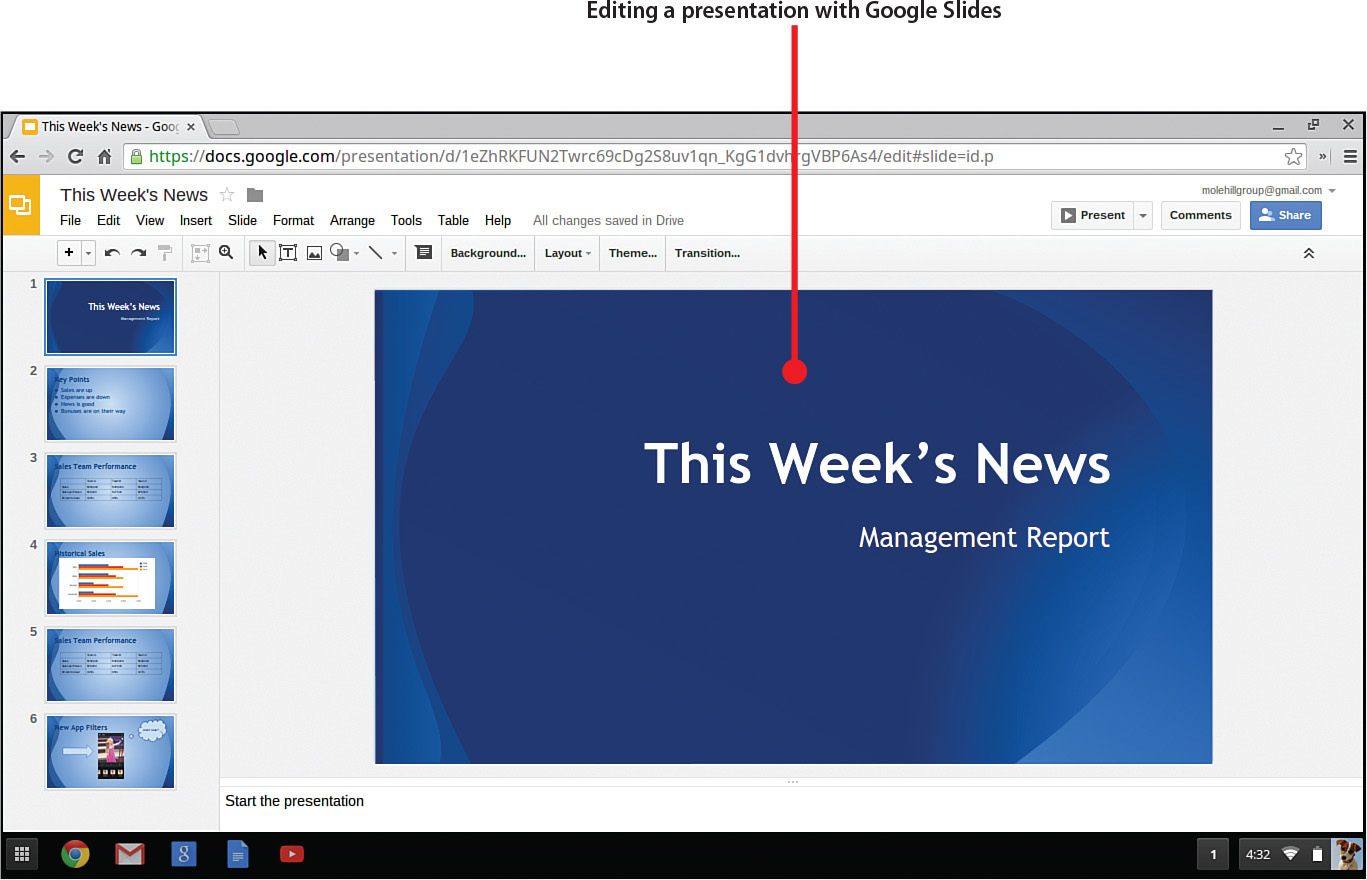Image resolution: width=1367 pixels, height=880 pixels.
Task: Open the Chrome menu hamburger icon
Action: [1350, 157]
